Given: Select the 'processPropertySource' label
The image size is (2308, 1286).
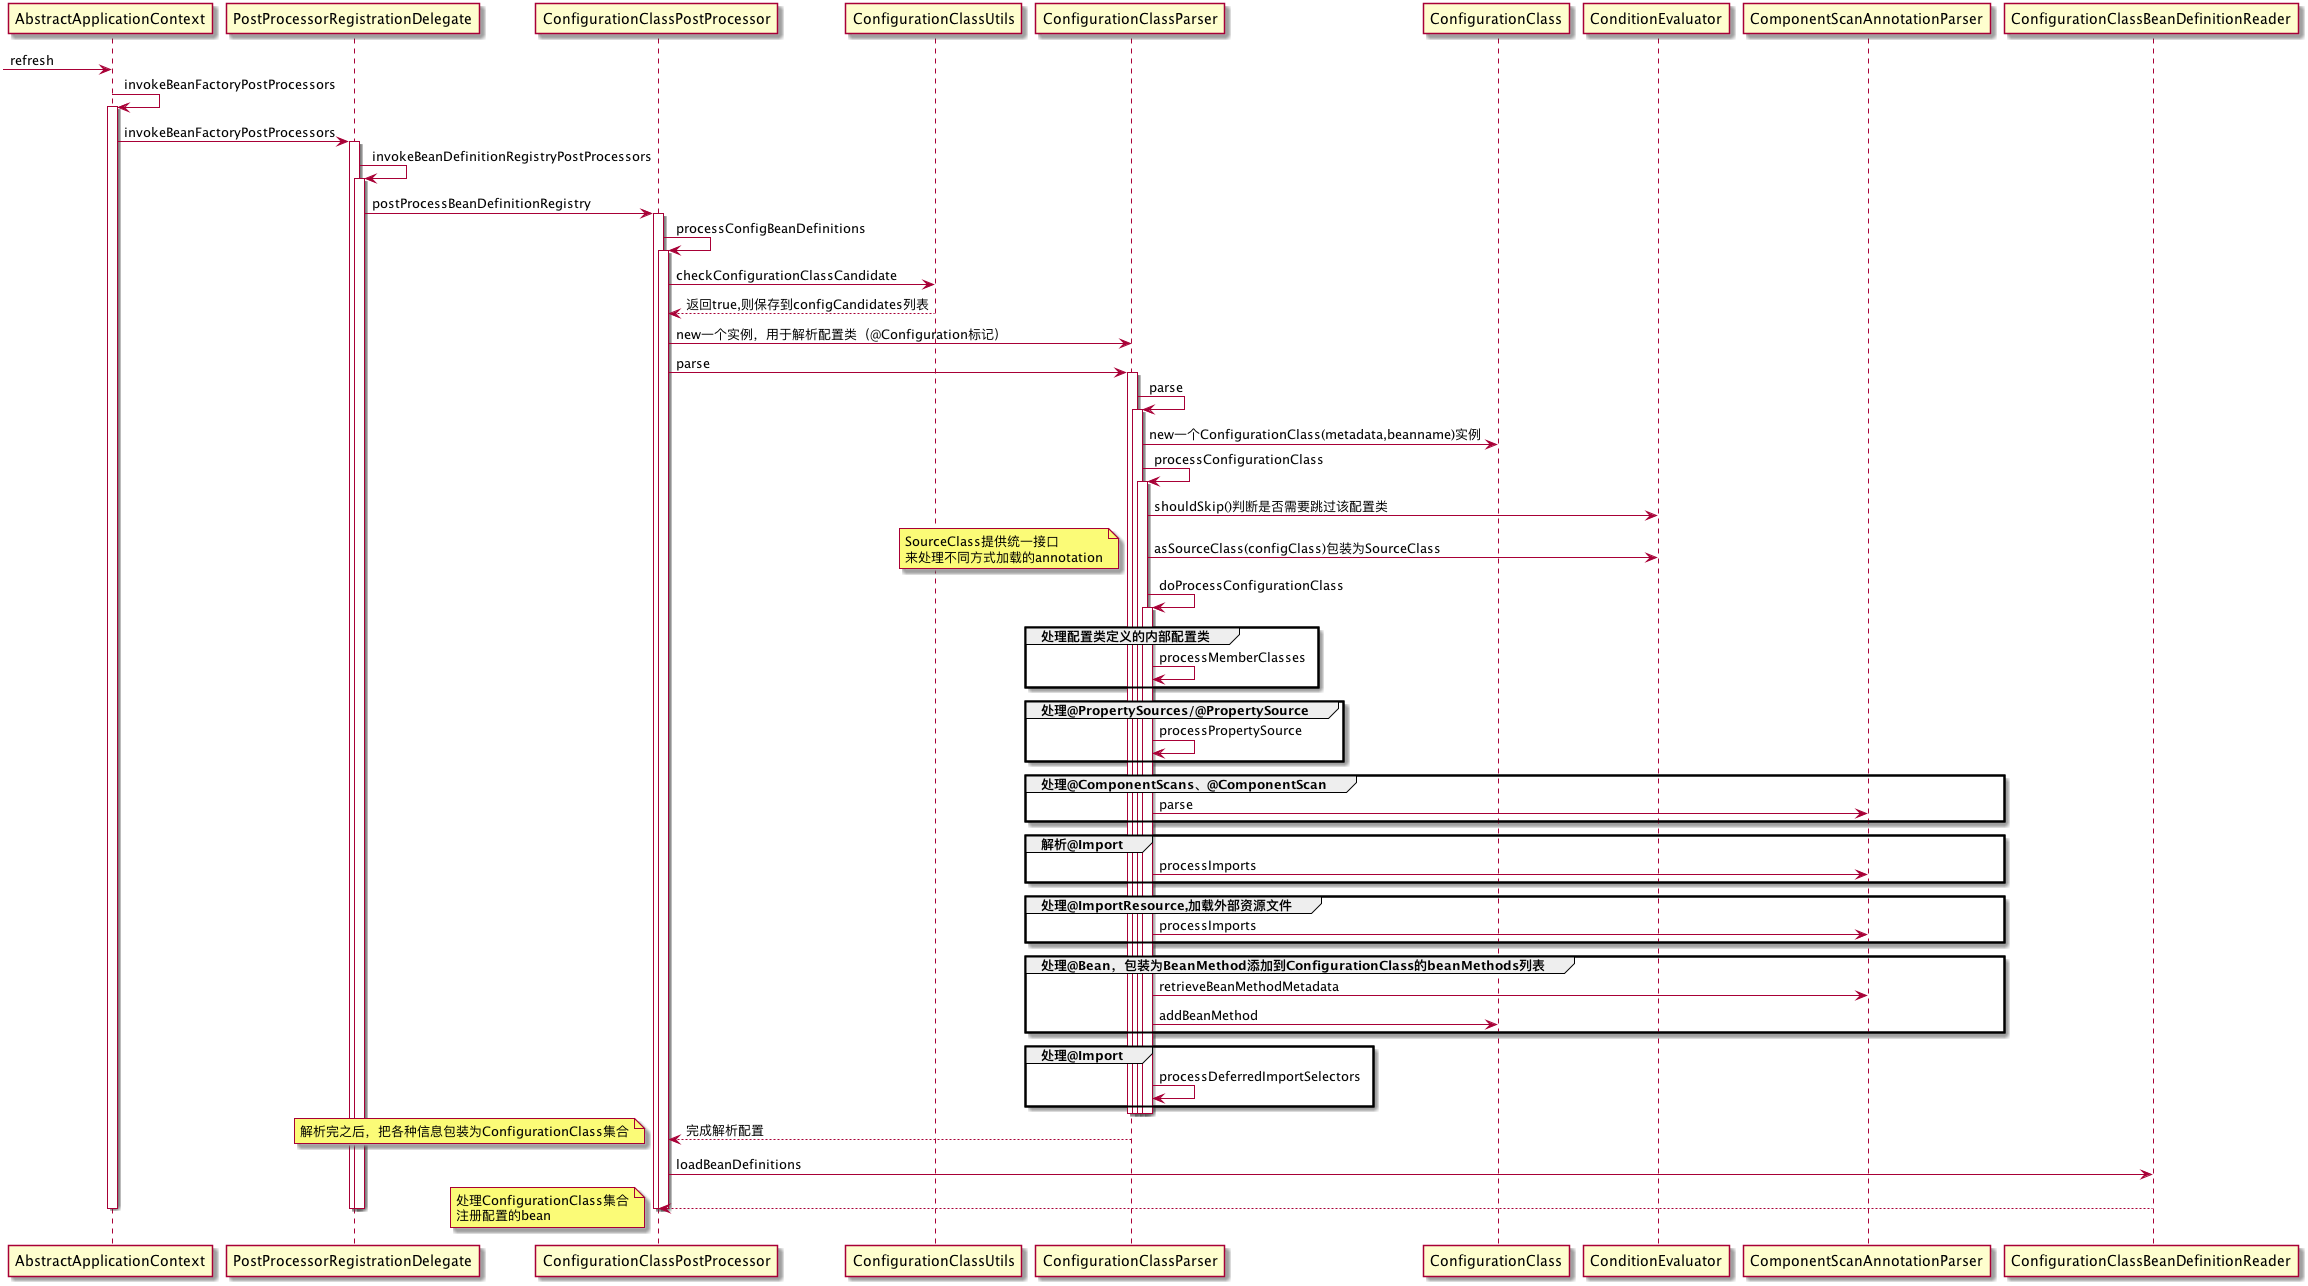Looking at the screenshot, I should coord(1230,731).
